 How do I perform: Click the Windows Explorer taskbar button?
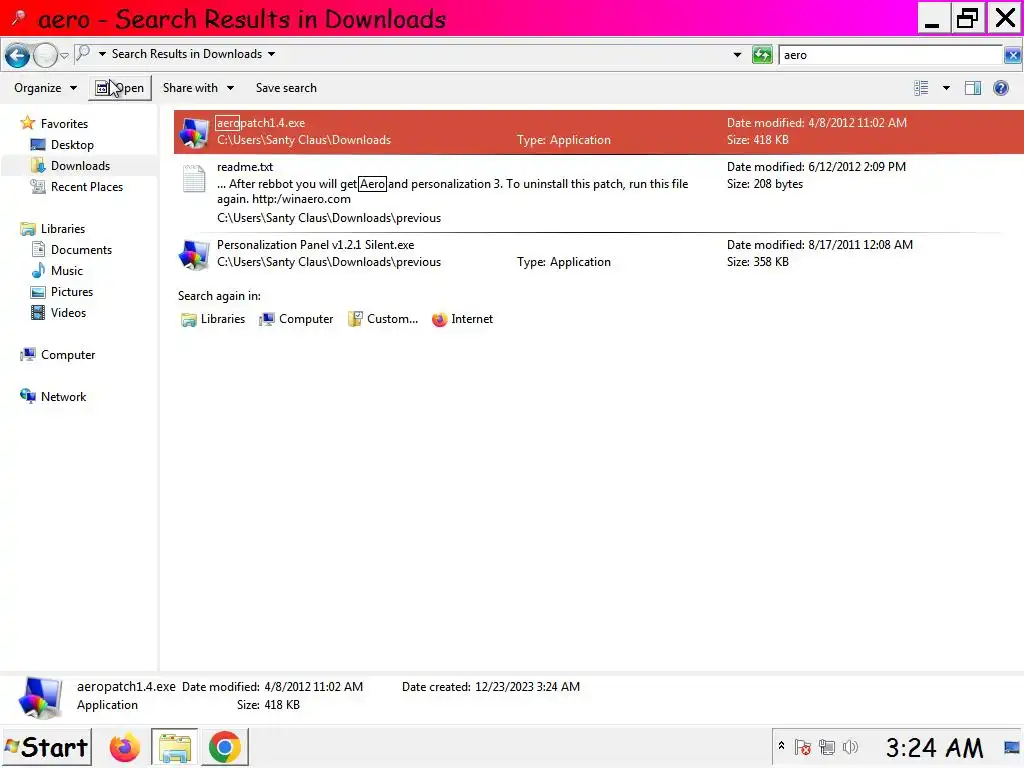(174, 748)
